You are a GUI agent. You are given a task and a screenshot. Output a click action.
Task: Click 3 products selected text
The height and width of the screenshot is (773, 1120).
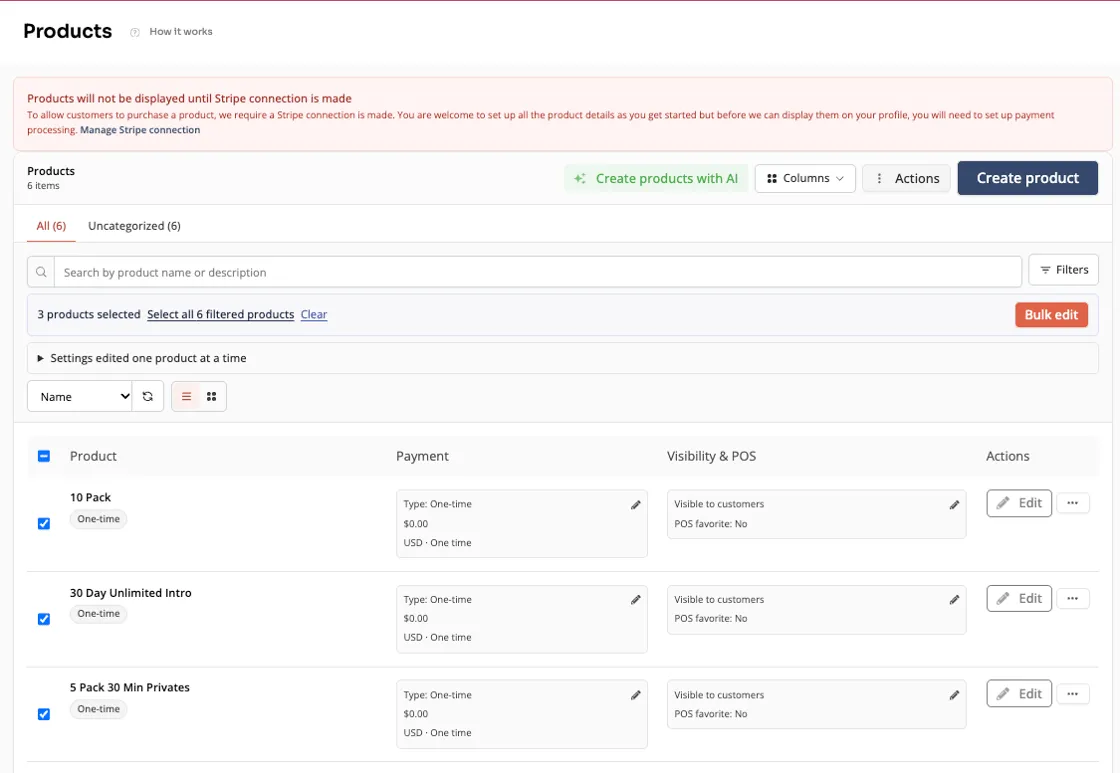pos(89,314)
